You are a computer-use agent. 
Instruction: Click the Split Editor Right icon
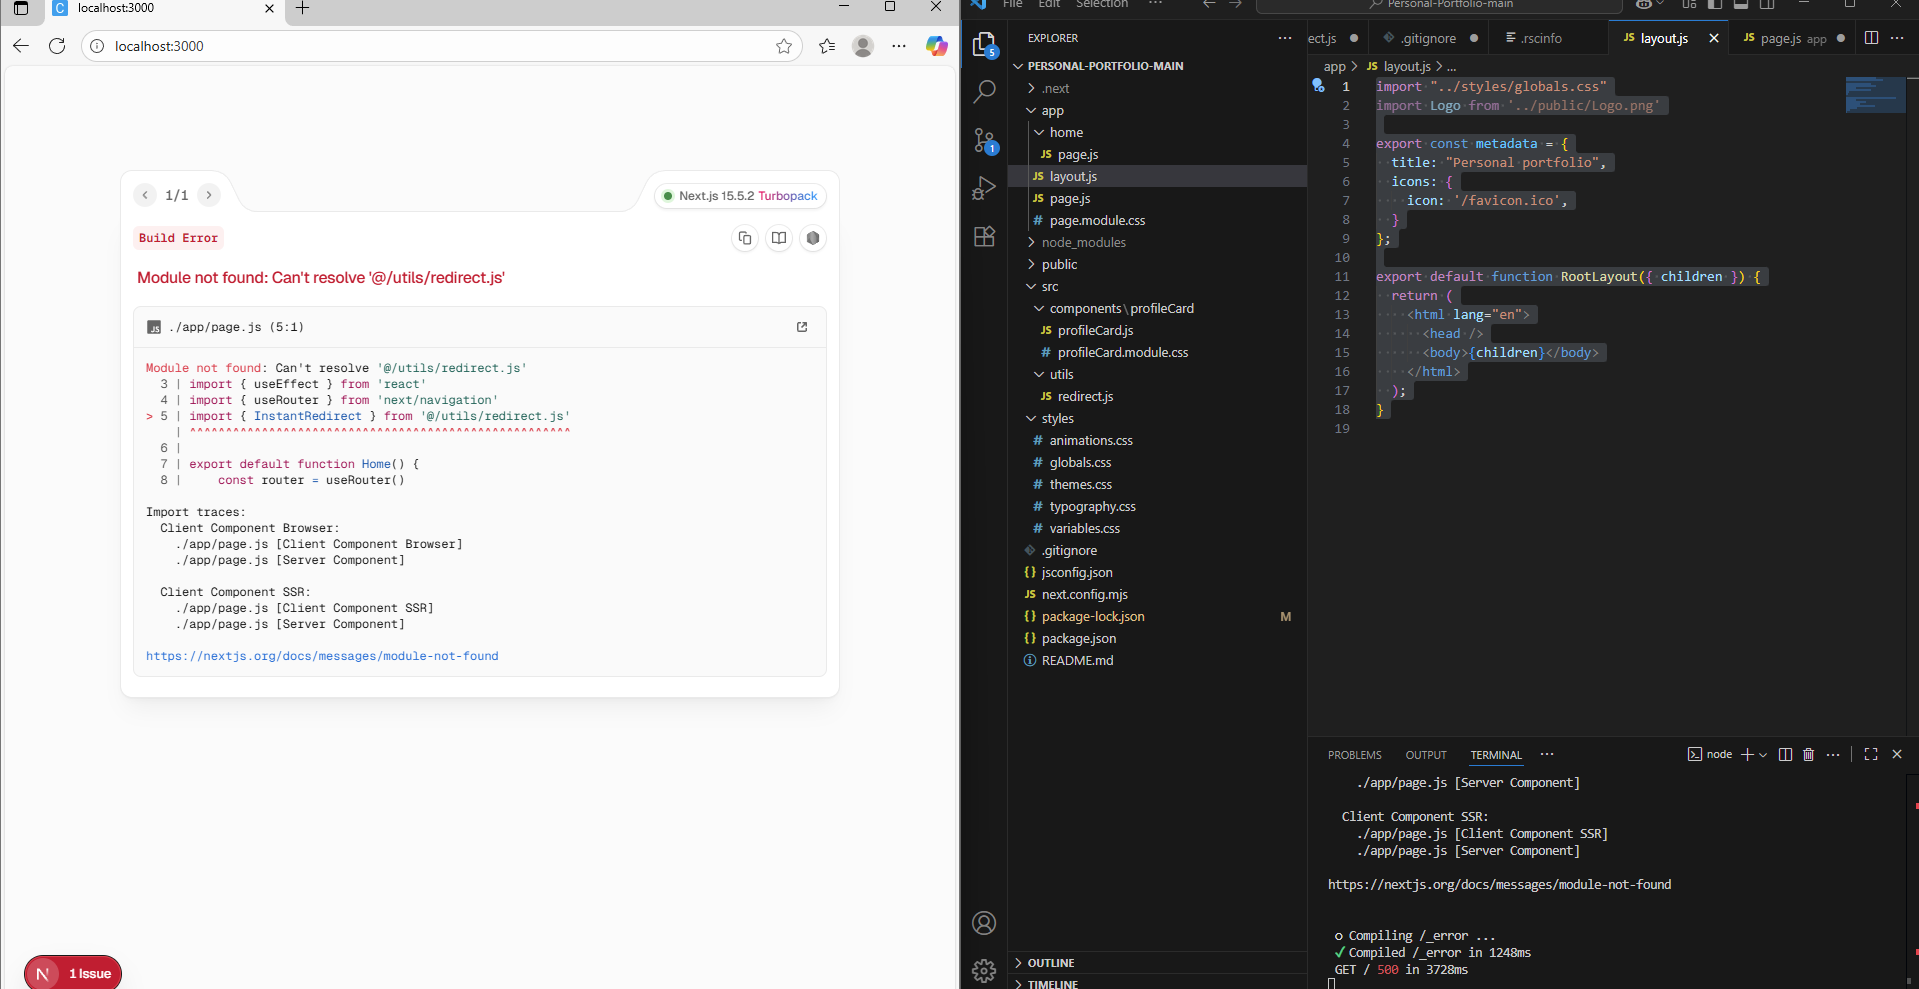[x=1871, y=38]
